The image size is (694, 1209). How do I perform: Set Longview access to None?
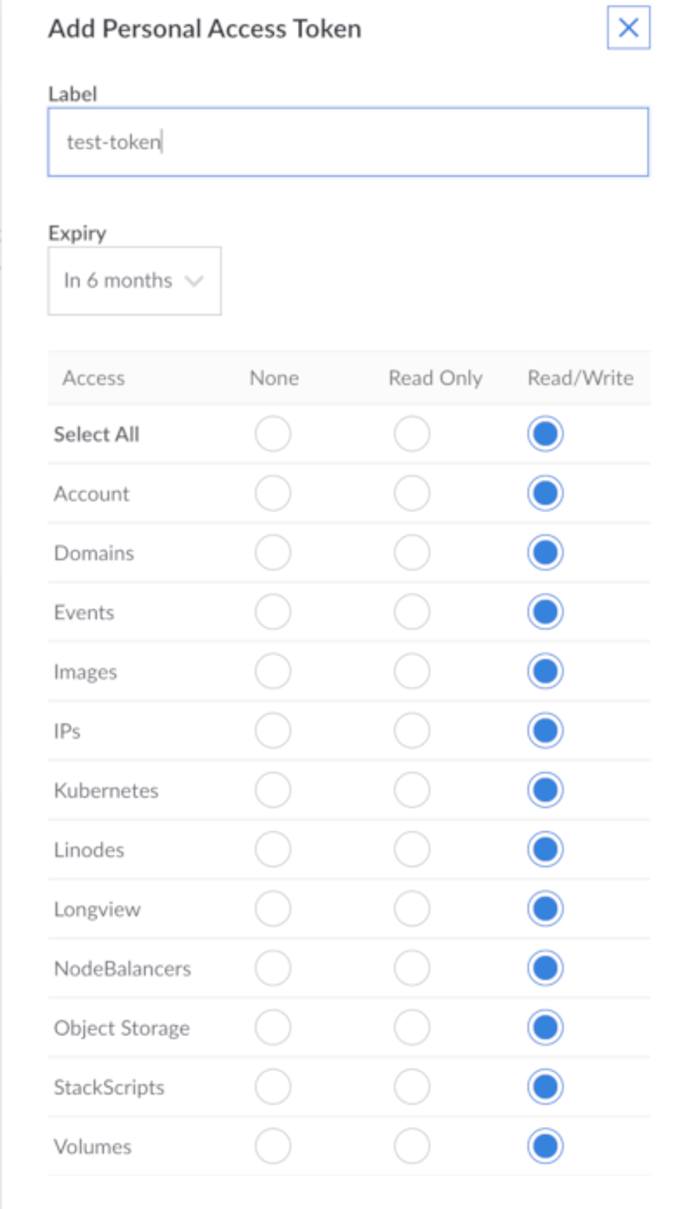[x=272, y=908]
